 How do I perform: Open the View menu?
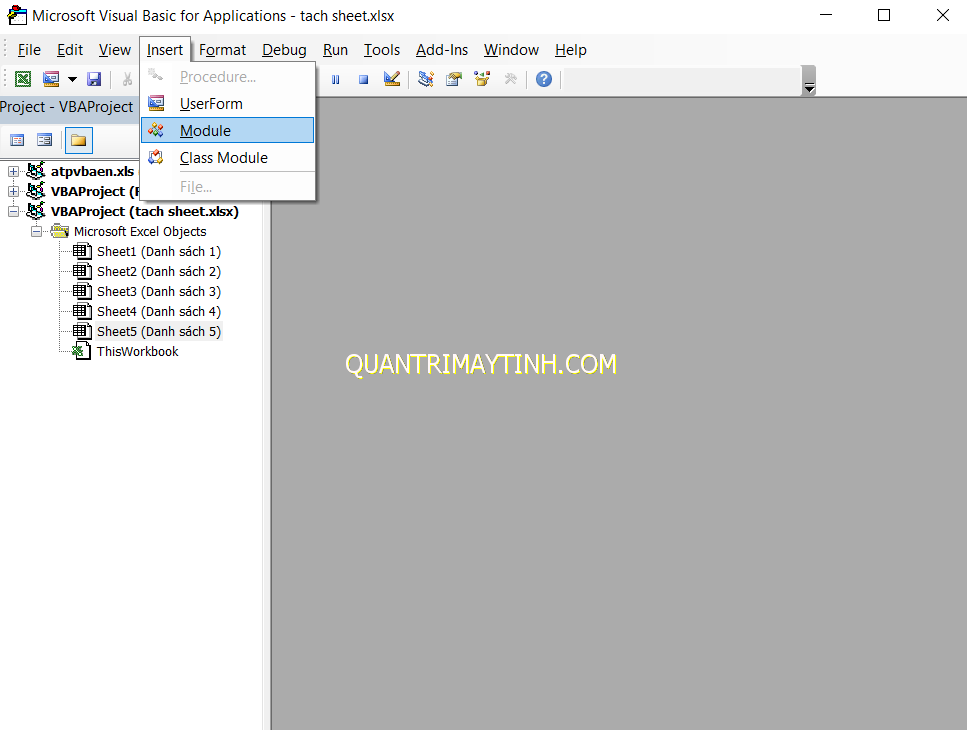115,50
